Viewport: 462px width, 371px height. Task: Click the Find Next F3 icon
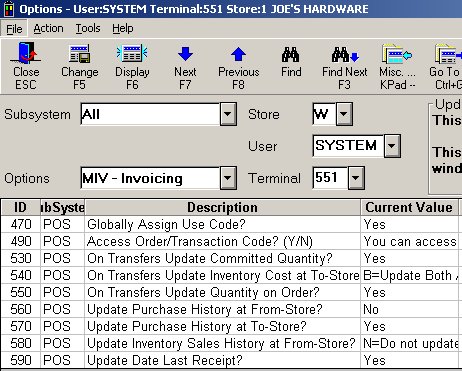(345, 55)
